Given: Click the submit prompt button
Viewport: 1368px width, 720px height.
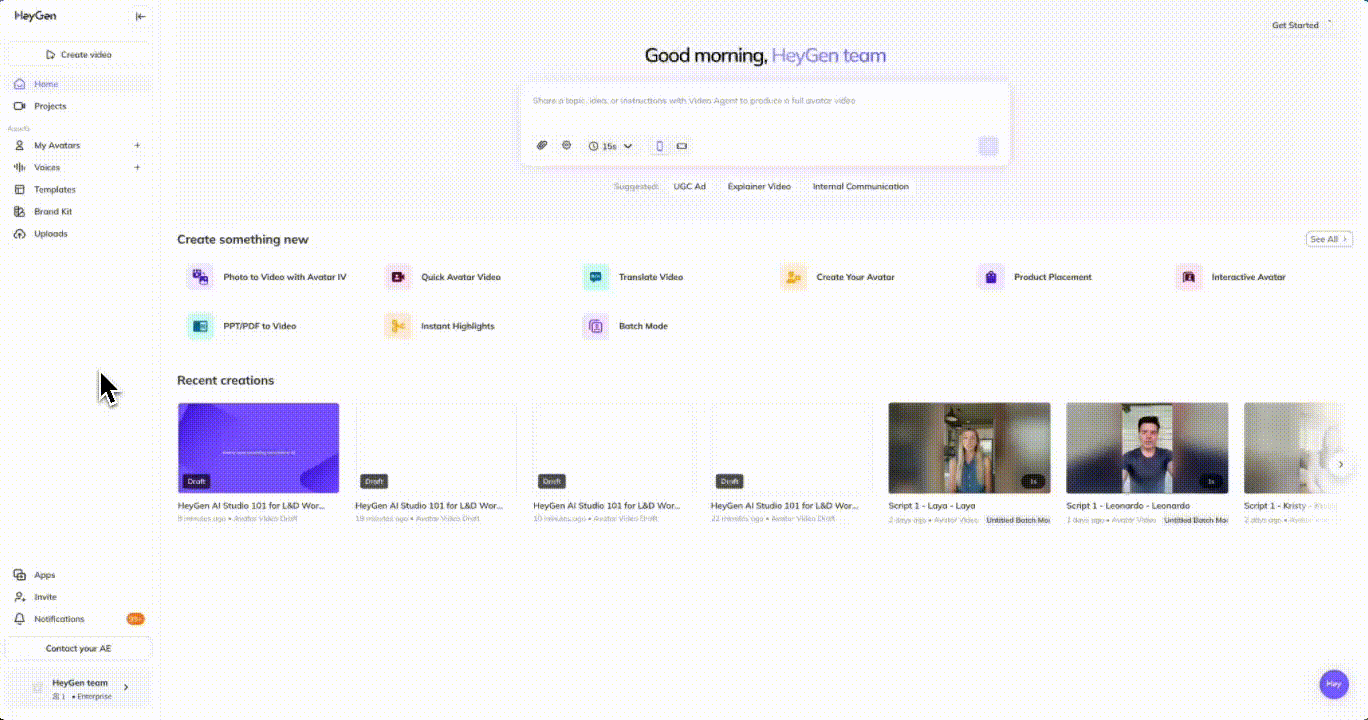Looking at the screenshot, I should (x=988, y=146).
